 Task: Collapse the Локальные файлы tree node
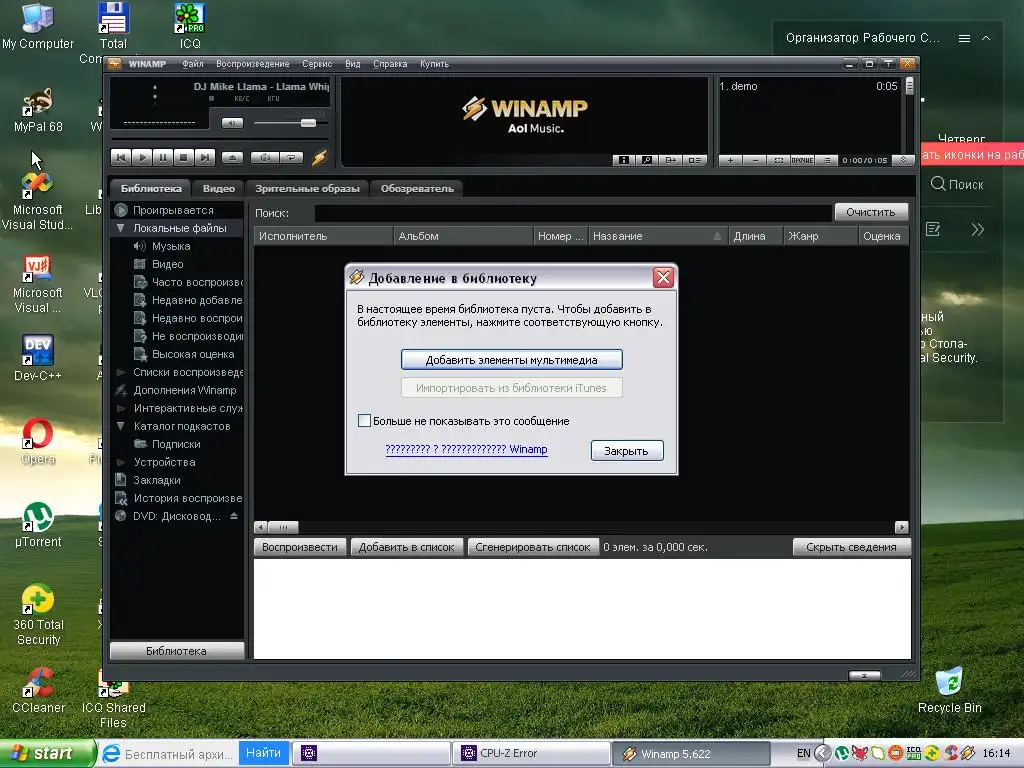pos(121,228)
